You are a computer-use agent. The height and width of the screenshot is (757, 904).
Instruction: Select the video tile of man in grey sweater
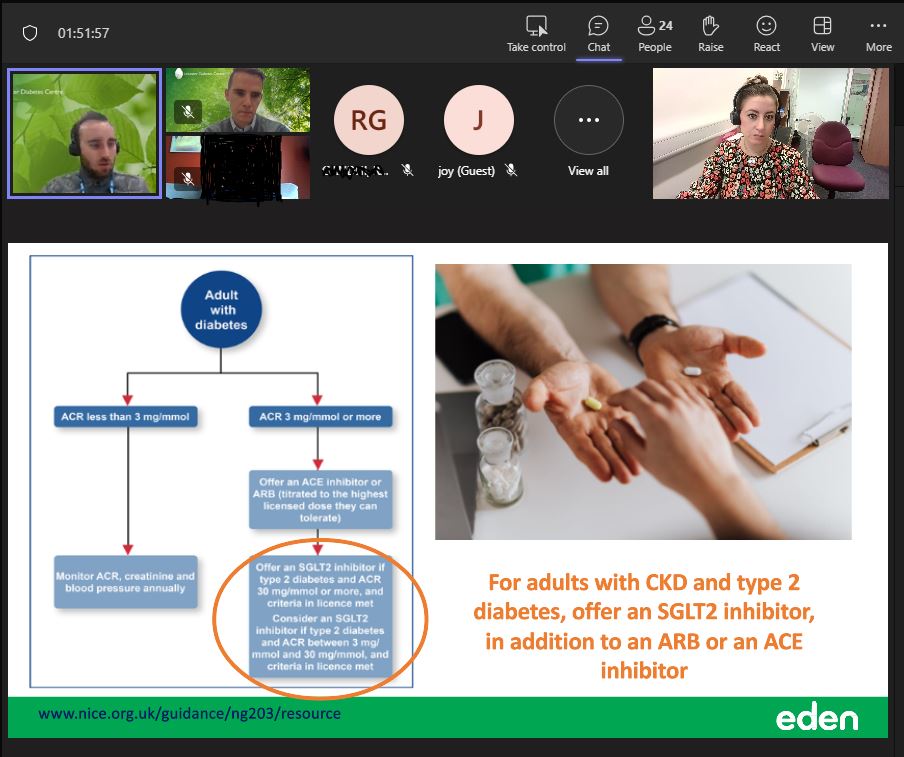[238, 100]
